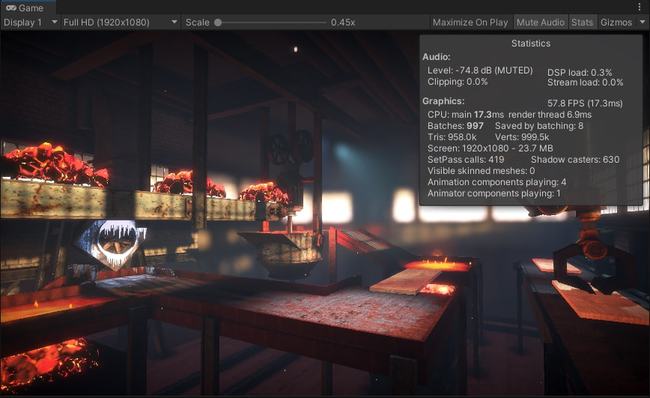Click the glowing coal pile on the upper-left shelf

(57, 165)
